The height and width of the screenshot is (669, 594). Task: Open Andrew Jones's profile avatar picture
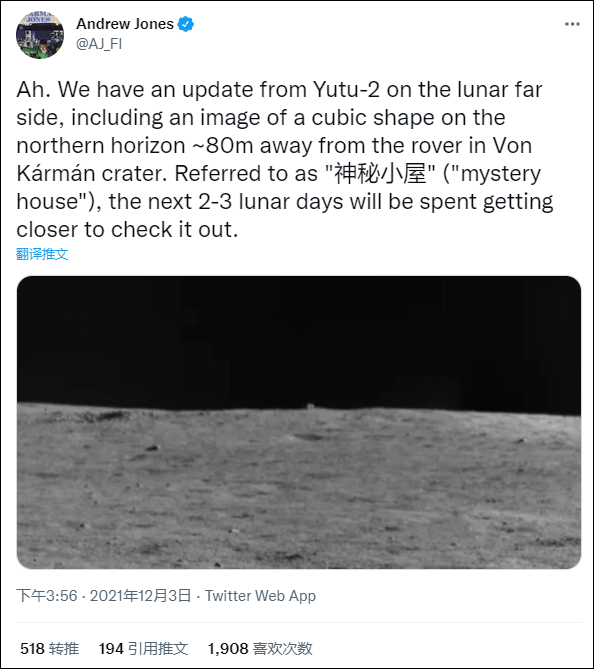[x=40, y=35]
